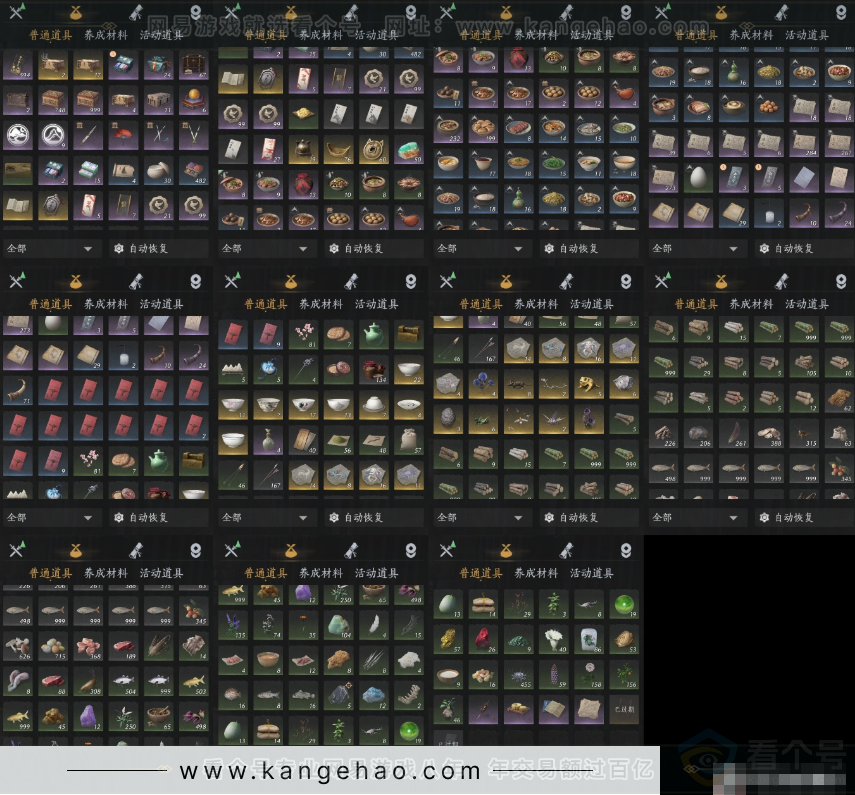Select white wolf emblem item in top-left panel
The height and width of the screenshot is (795, 855).
[18, 135]
